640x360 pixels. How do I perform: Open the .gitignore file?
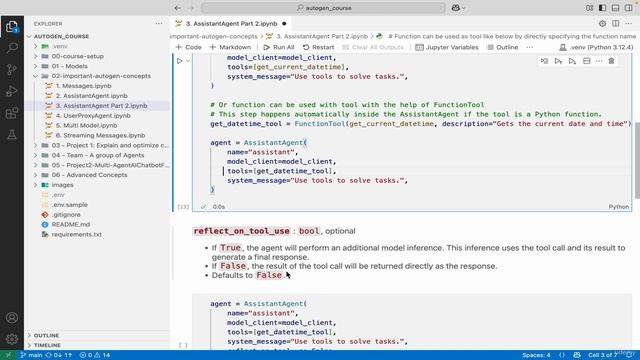[66, 214]
